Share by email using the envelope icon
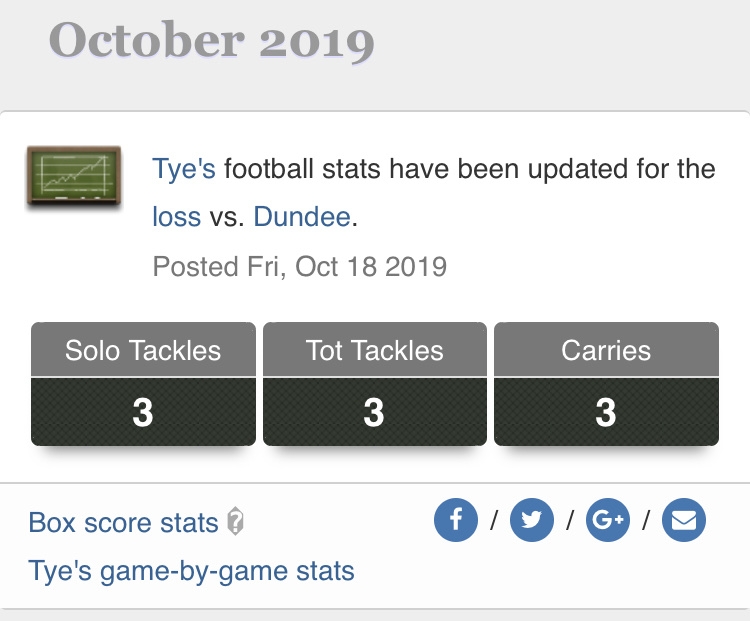 pos(684,520)
